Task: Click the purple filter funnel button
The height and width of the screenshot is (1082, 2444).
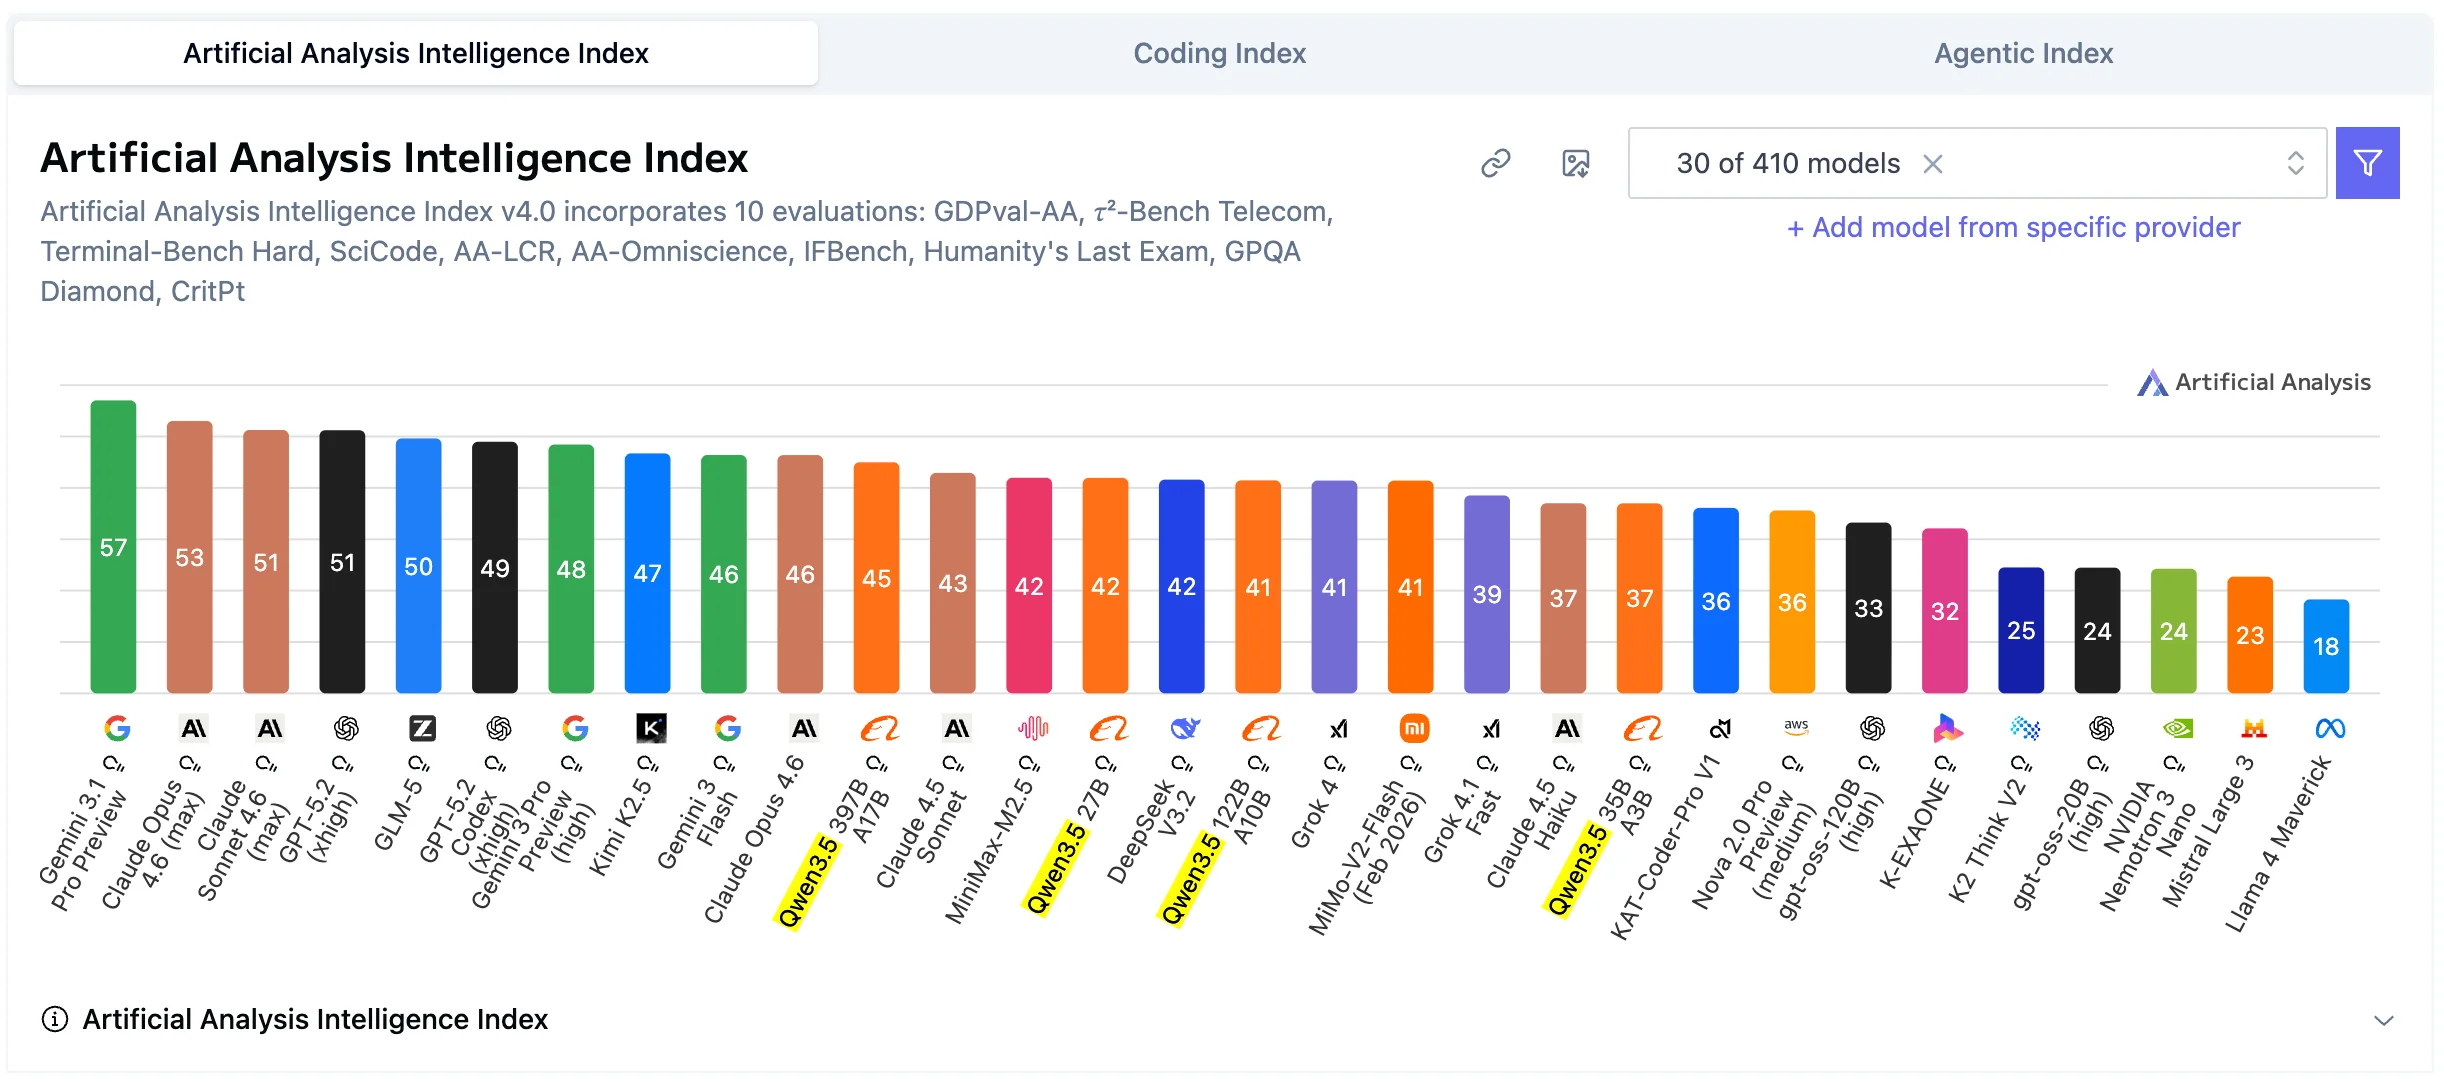Action: point(2367,163)
